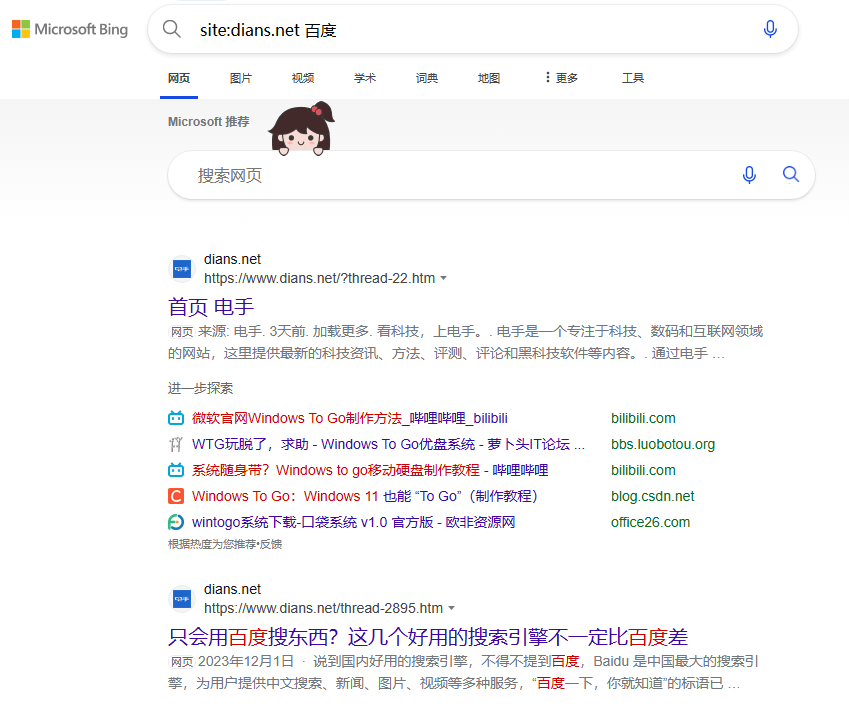Image resolution: width=849 pixels, height=717 pixels.
Task: Open the 工具 menu
Action: point(633,77)
